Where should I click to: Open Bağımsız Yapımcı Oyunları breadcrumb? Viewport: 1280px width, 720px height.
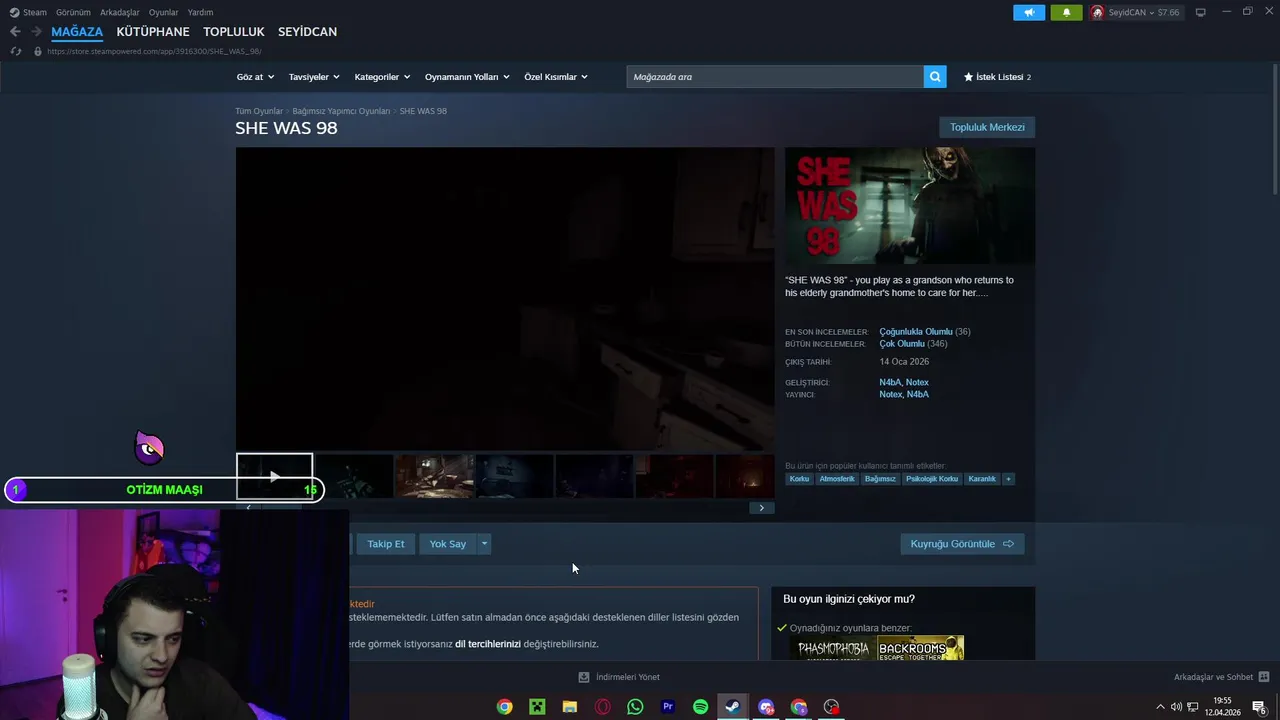tap(341, 111)
